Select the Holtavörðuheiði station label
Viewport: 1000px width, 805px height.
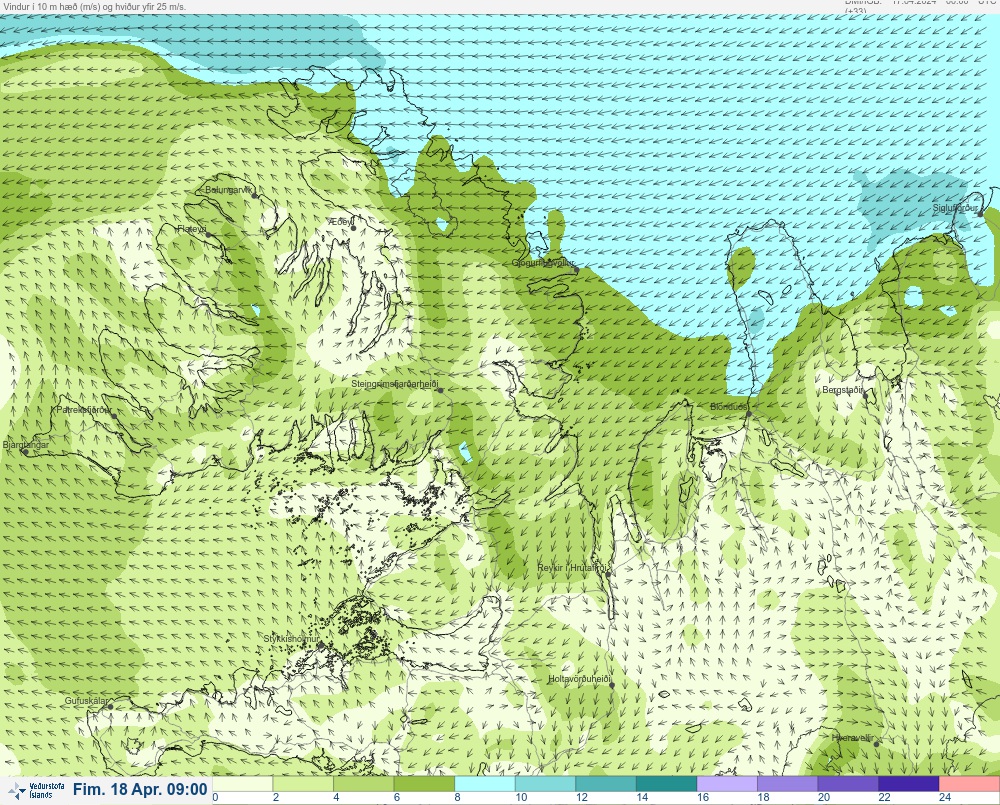[580, 679]
